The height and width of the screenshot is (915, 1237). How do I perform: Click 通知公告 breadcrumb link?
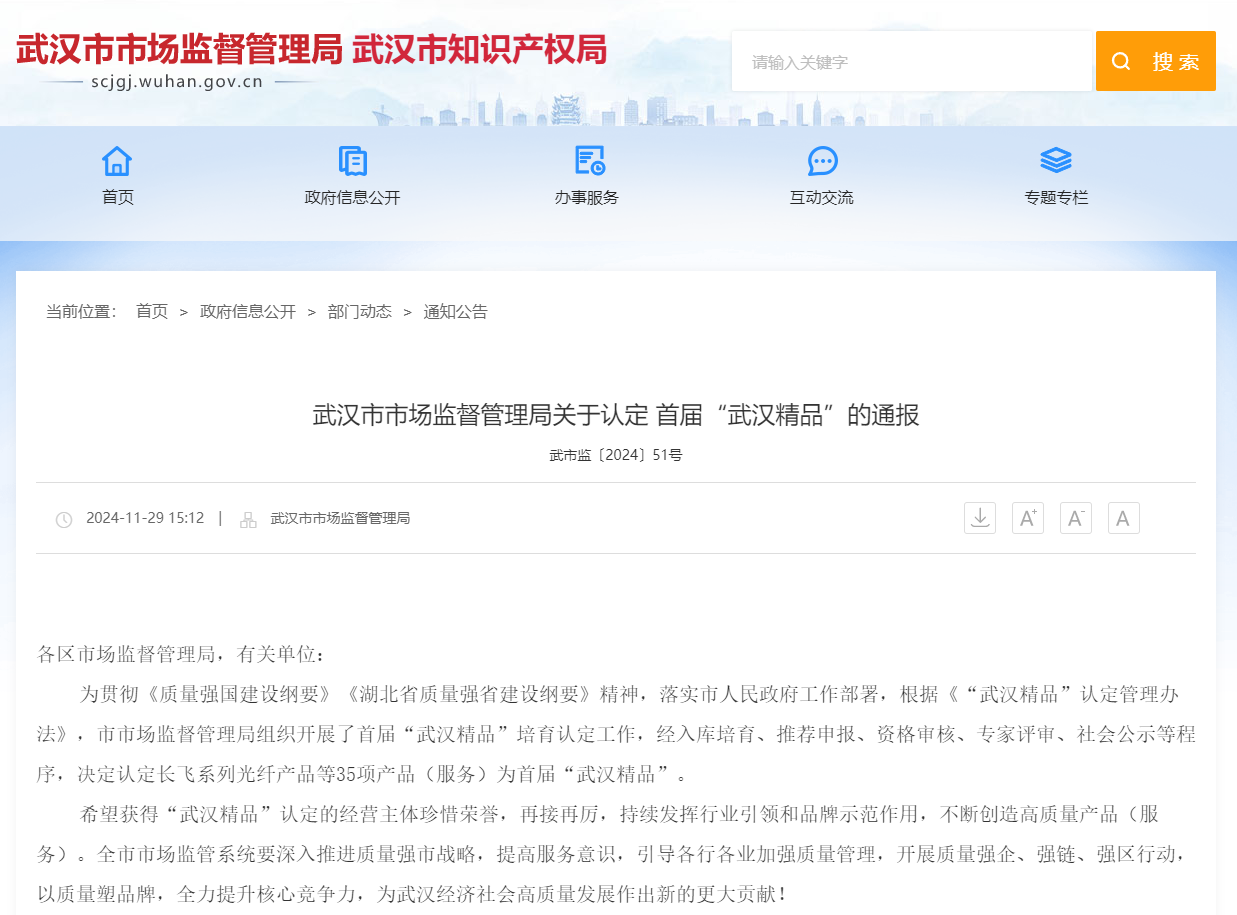point(455,312)
